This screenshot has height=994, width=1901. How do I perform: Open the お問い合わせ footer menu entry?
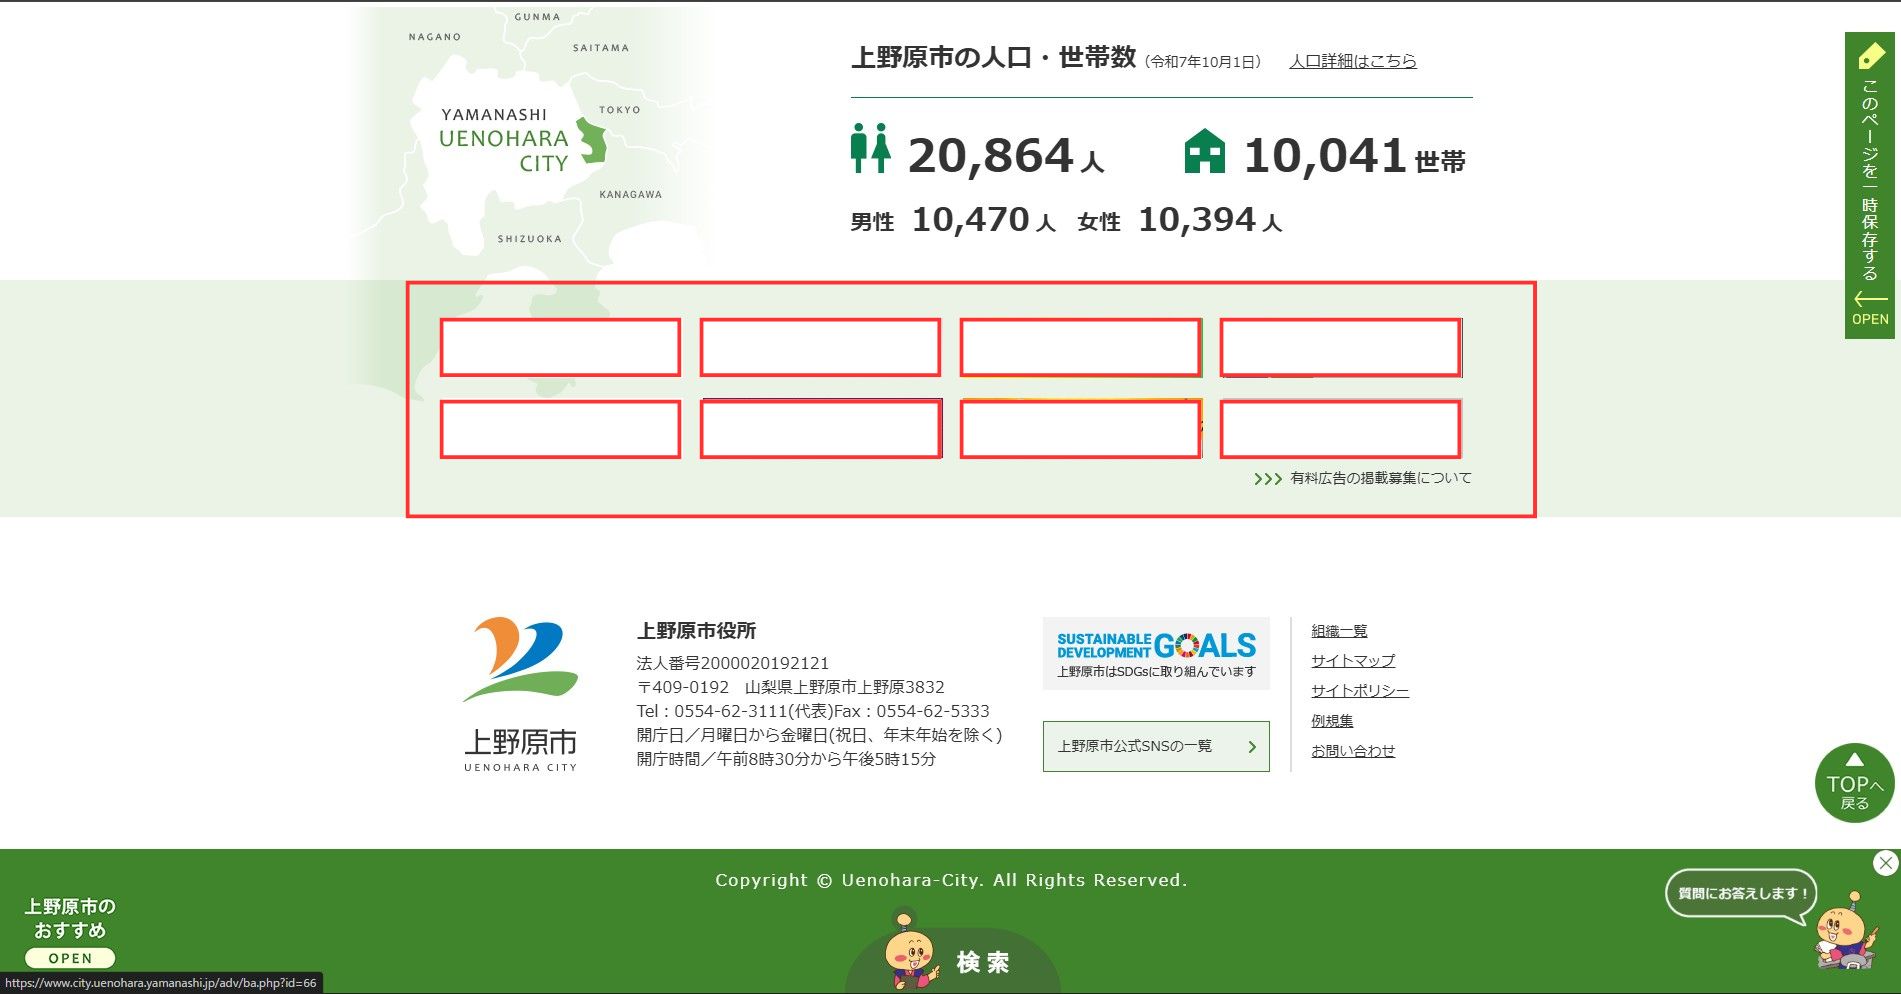pyautogui.click(x=1353, y=749)
